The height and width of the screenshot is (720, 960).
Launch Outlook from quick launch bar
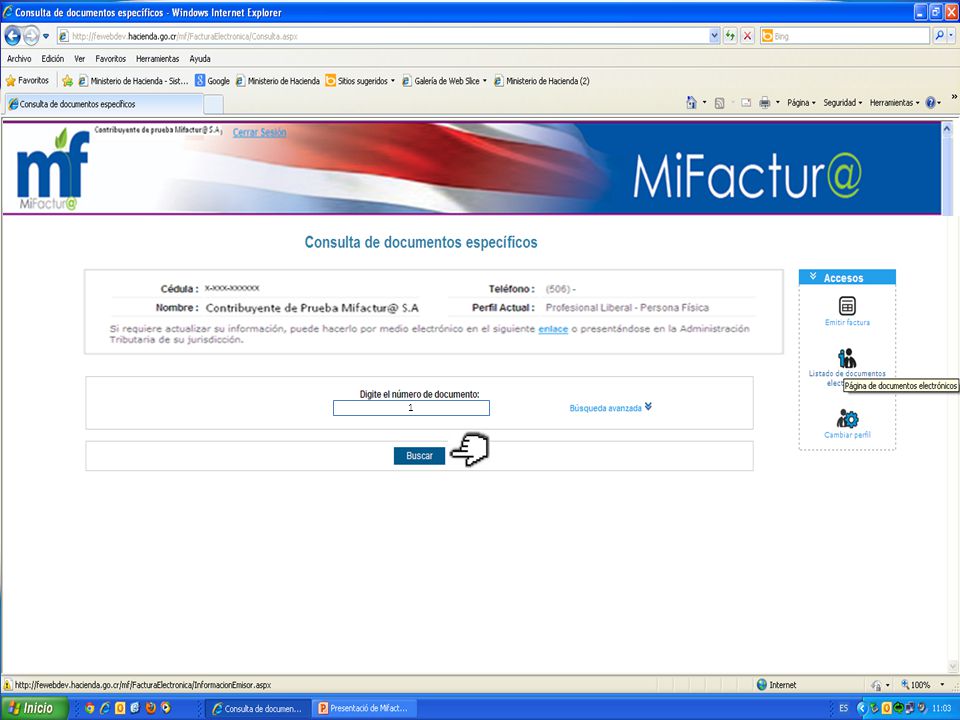click(x=120, y=708)
